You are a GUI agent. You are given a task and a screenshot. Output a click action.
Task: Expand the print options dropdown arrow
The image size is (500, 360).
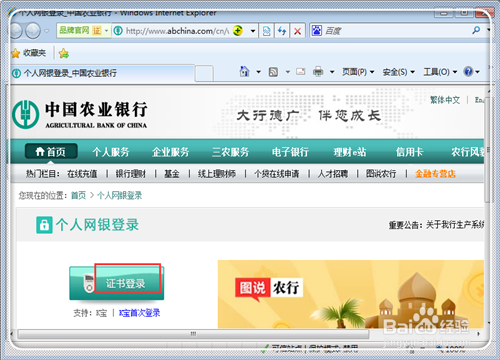click(x=332, y=72)
